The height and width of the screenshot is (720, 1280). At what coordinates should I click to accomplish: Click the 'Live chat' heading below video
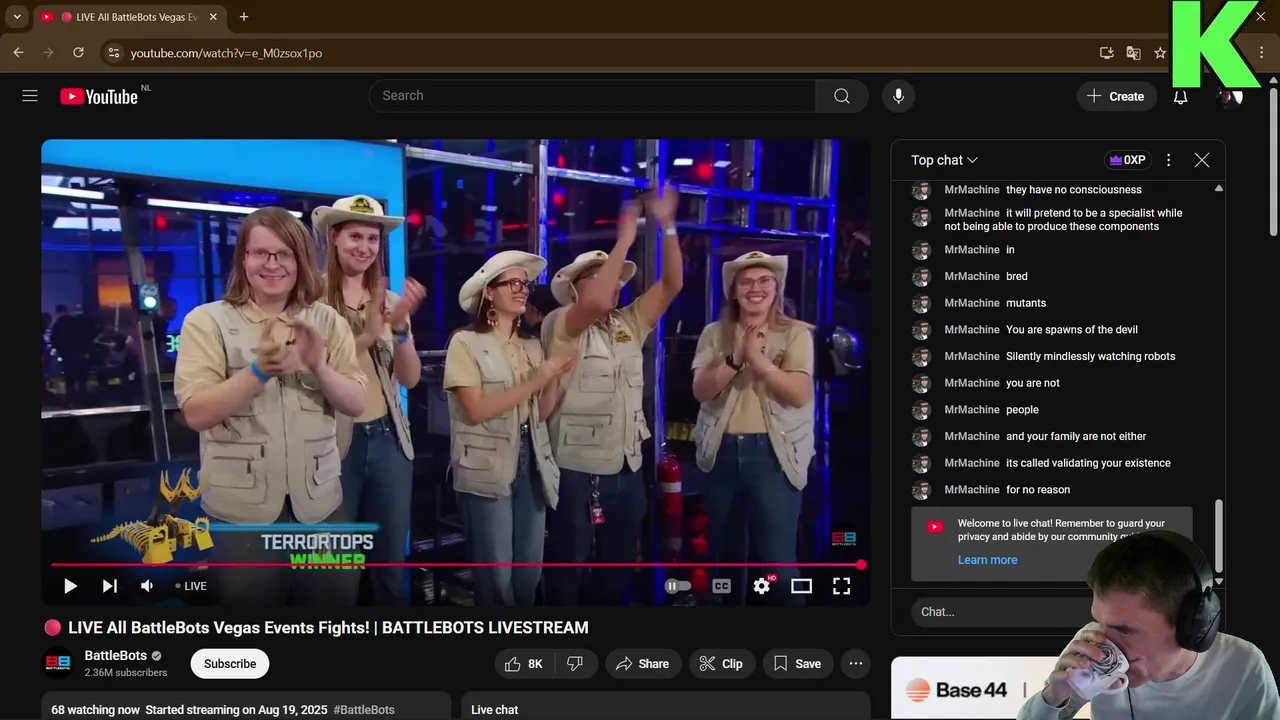494,710
